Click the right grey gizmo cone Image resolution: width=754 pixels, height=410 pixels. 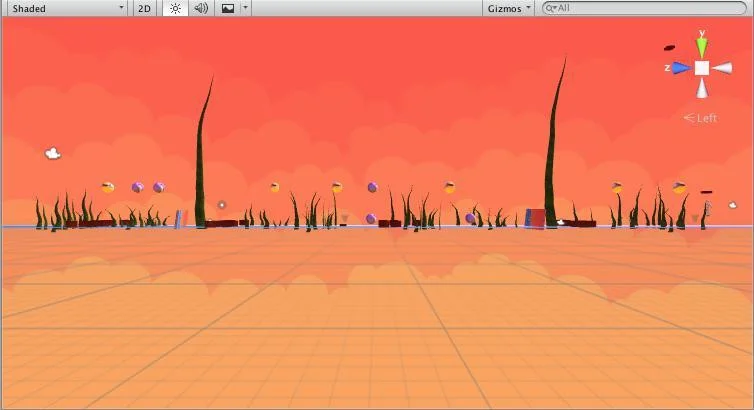click(722, 68)
